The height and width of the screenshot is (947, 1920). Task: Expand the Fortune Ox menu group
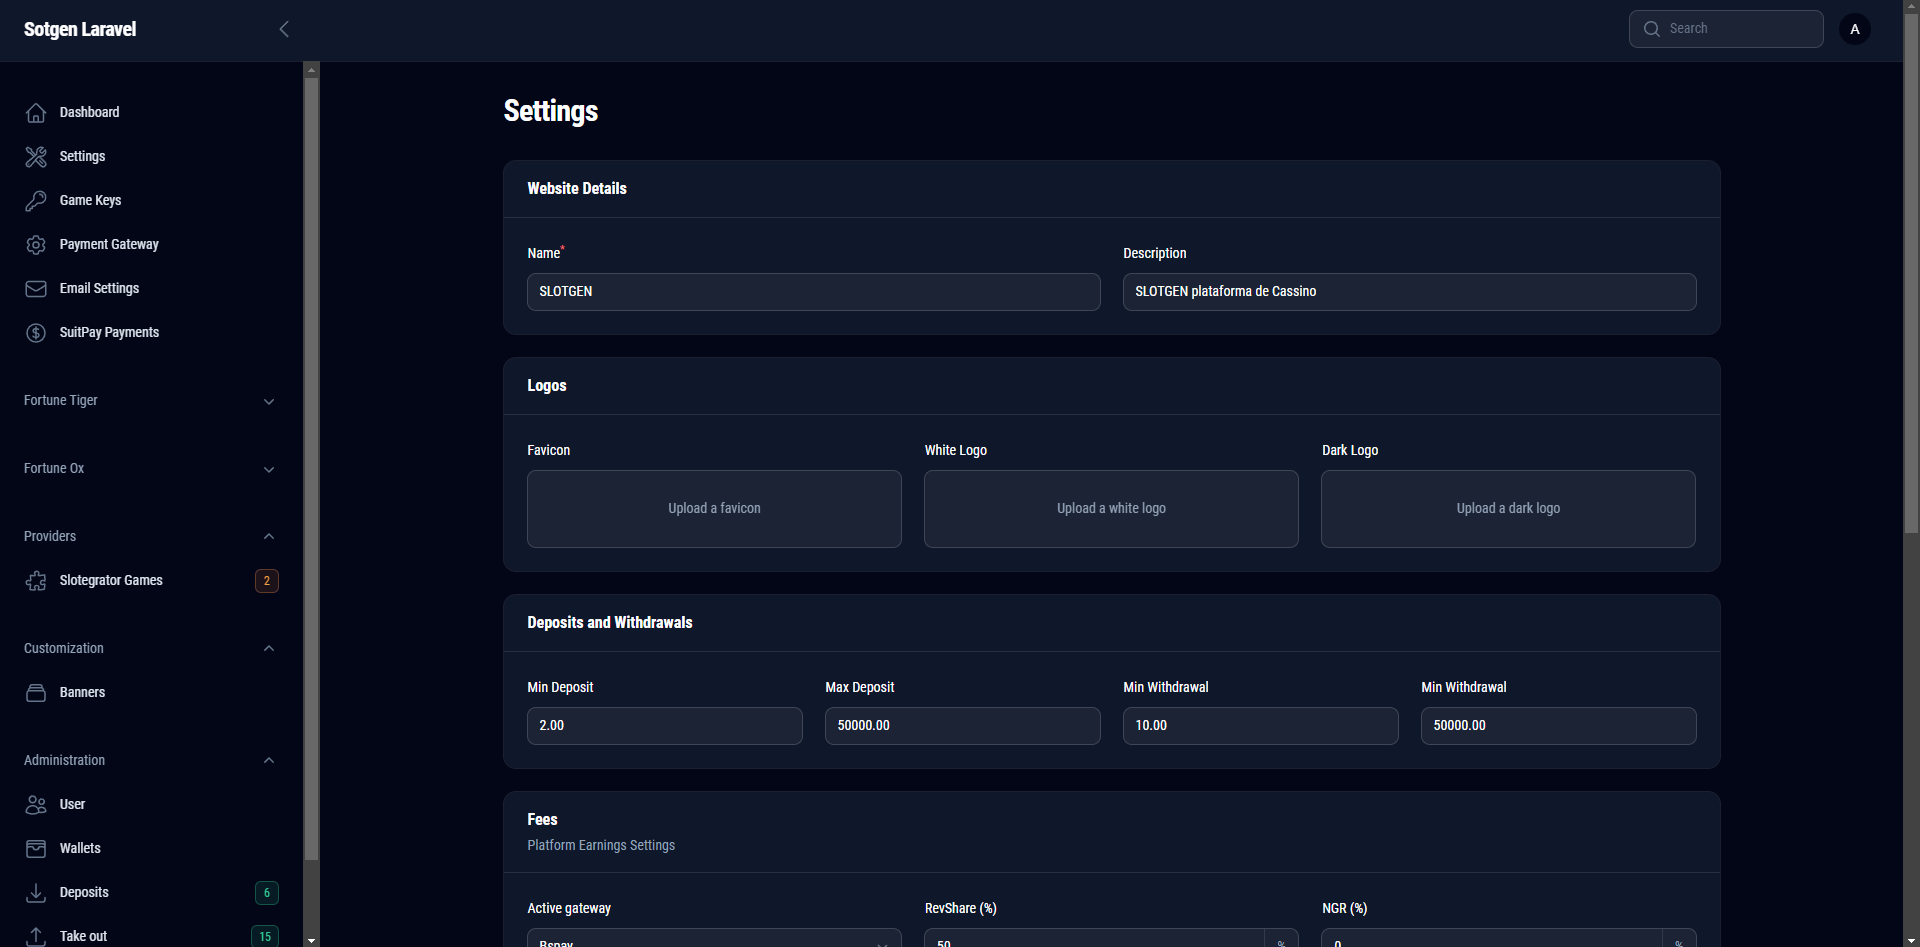click(268, 469)
